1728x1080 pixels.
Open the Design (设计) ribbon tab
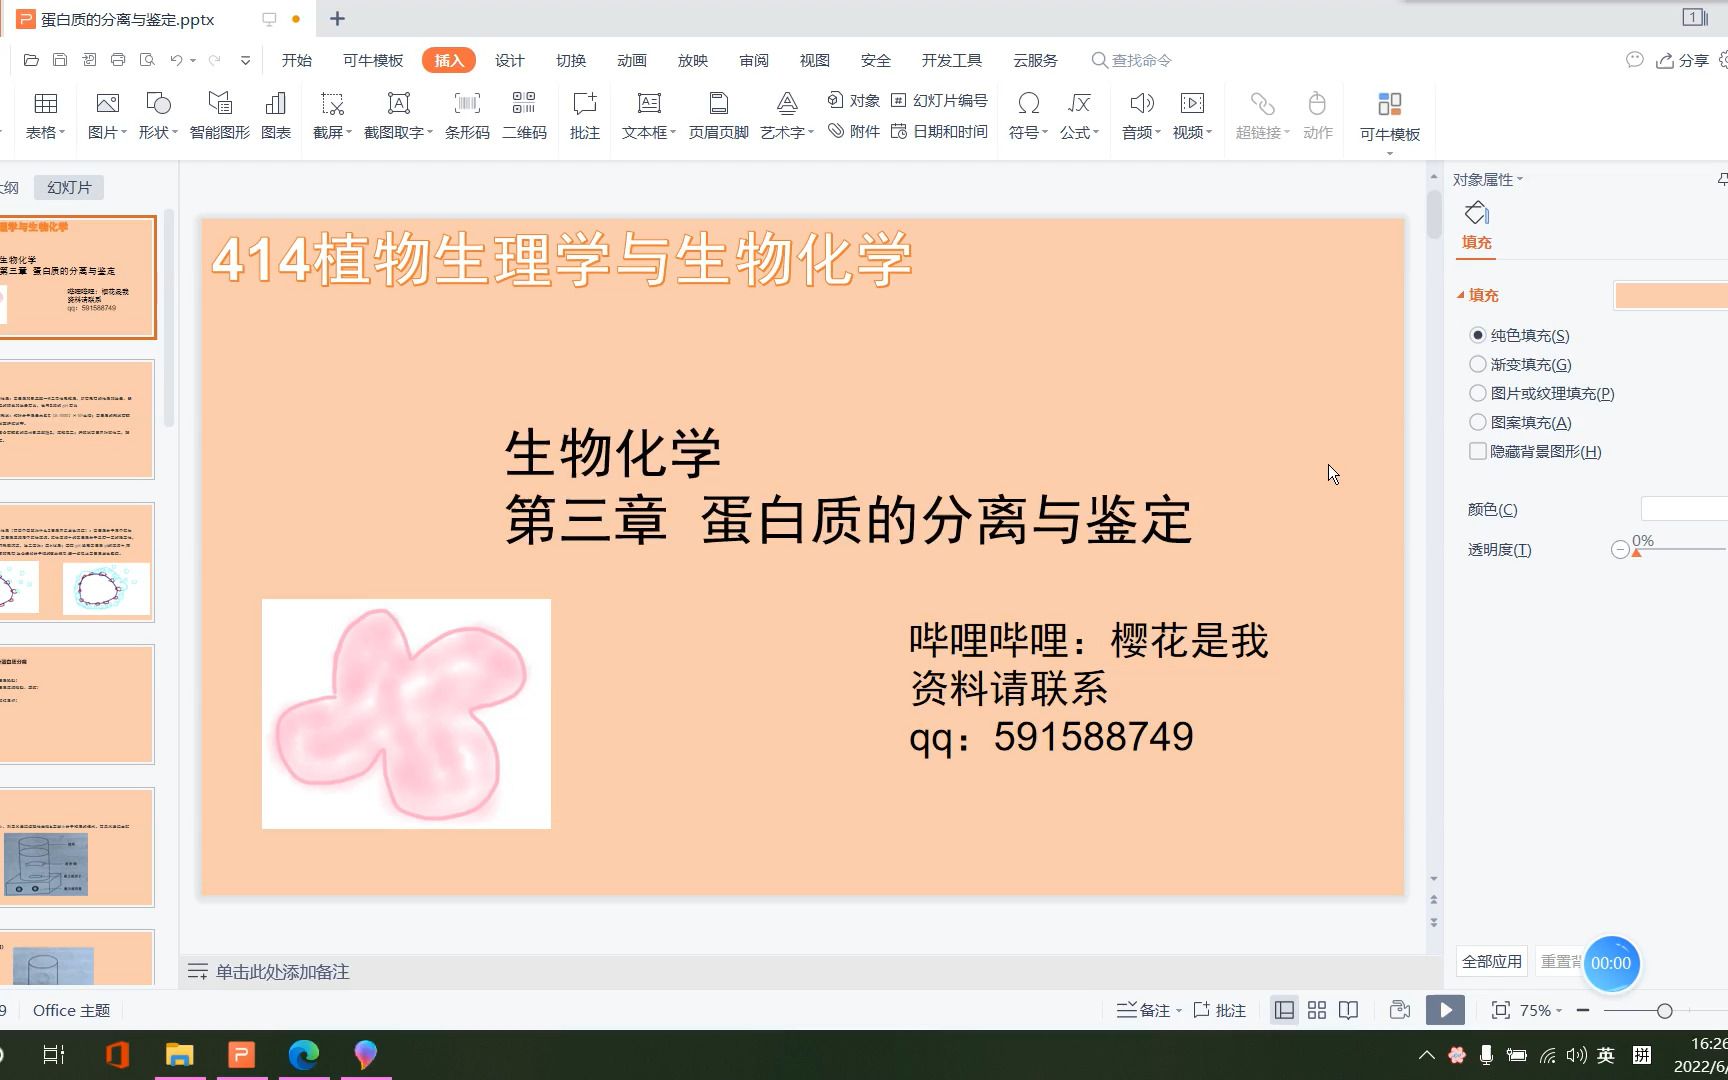pyautogui.click(x=510, y=60)
